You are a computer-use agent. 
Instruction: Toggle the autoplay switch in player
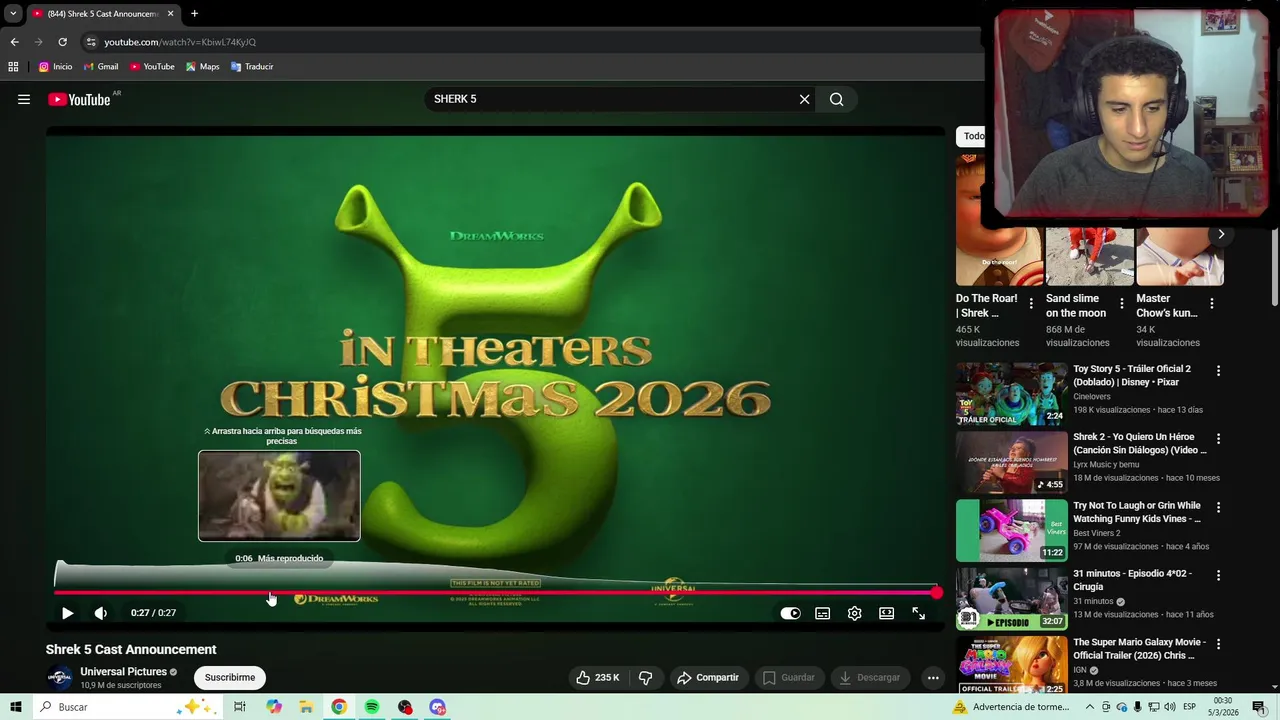pyautogui.click(x=790, y=613)
